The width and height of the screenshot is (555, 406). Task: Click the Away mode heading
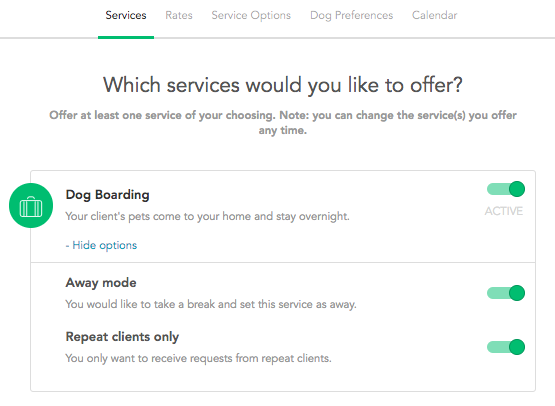(x=101, y=282)
